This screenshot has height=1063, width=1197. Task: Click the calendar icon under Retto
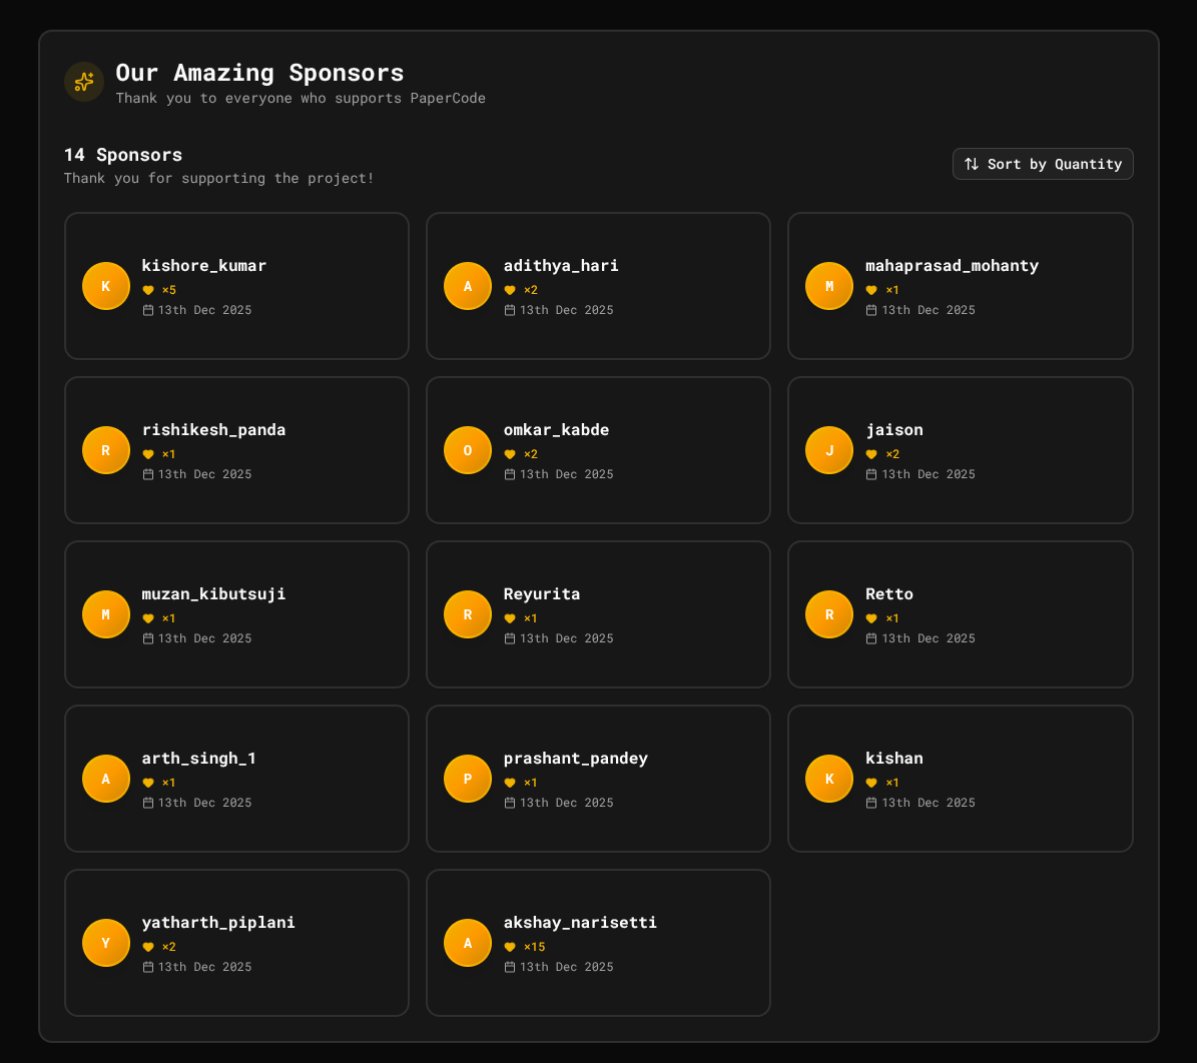point(871,638)
